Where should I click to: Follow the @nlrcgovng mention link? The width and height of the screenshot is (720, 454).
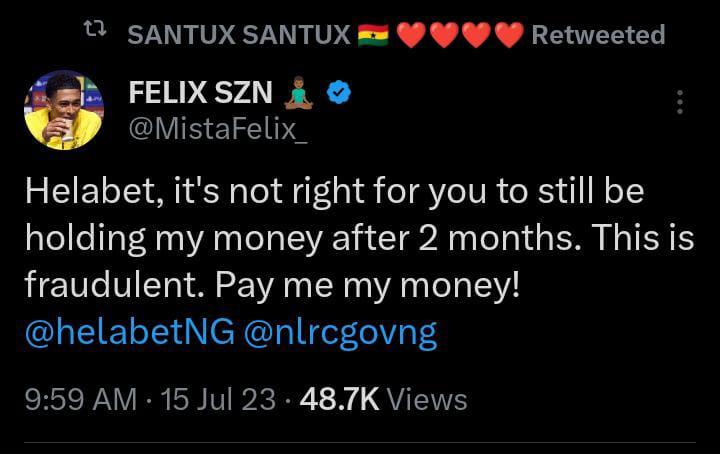tap(341, 333)
